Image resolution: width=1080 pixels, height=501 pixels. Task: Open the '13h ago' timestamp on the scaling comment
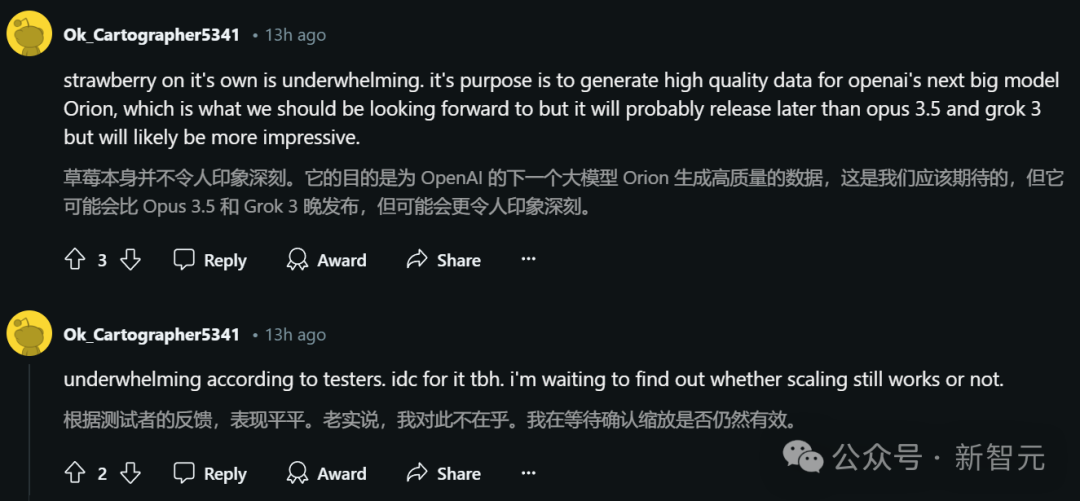[295, 335]
